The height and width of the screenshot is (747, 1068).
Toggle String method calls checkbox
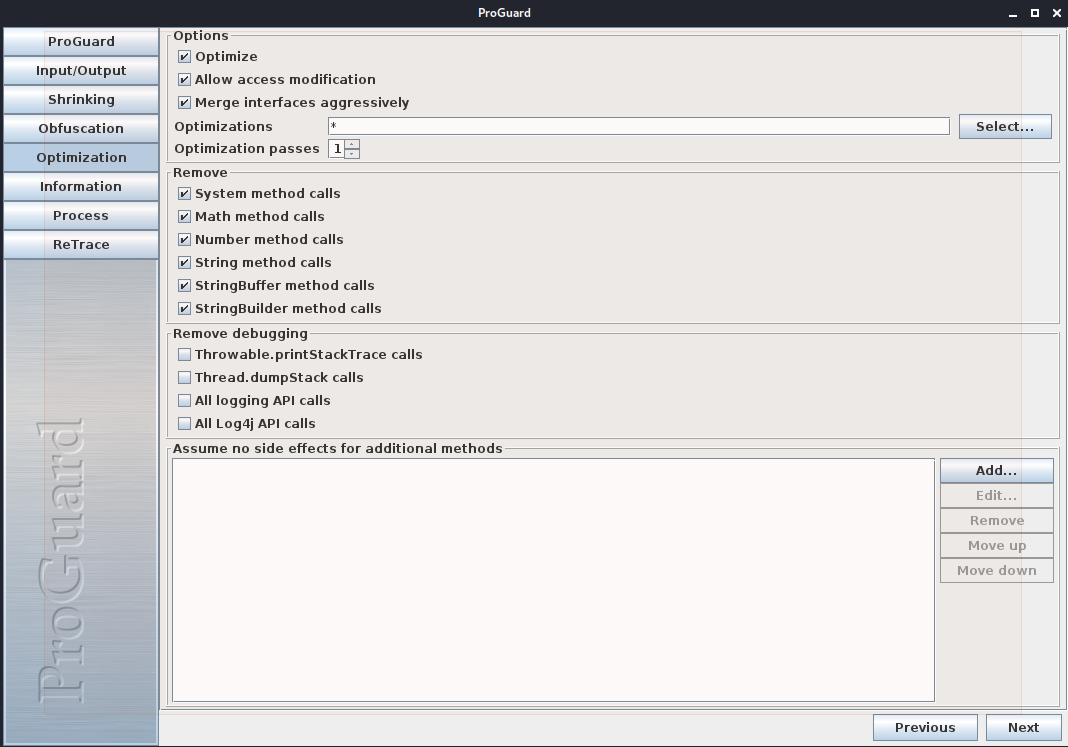[184, 263]
